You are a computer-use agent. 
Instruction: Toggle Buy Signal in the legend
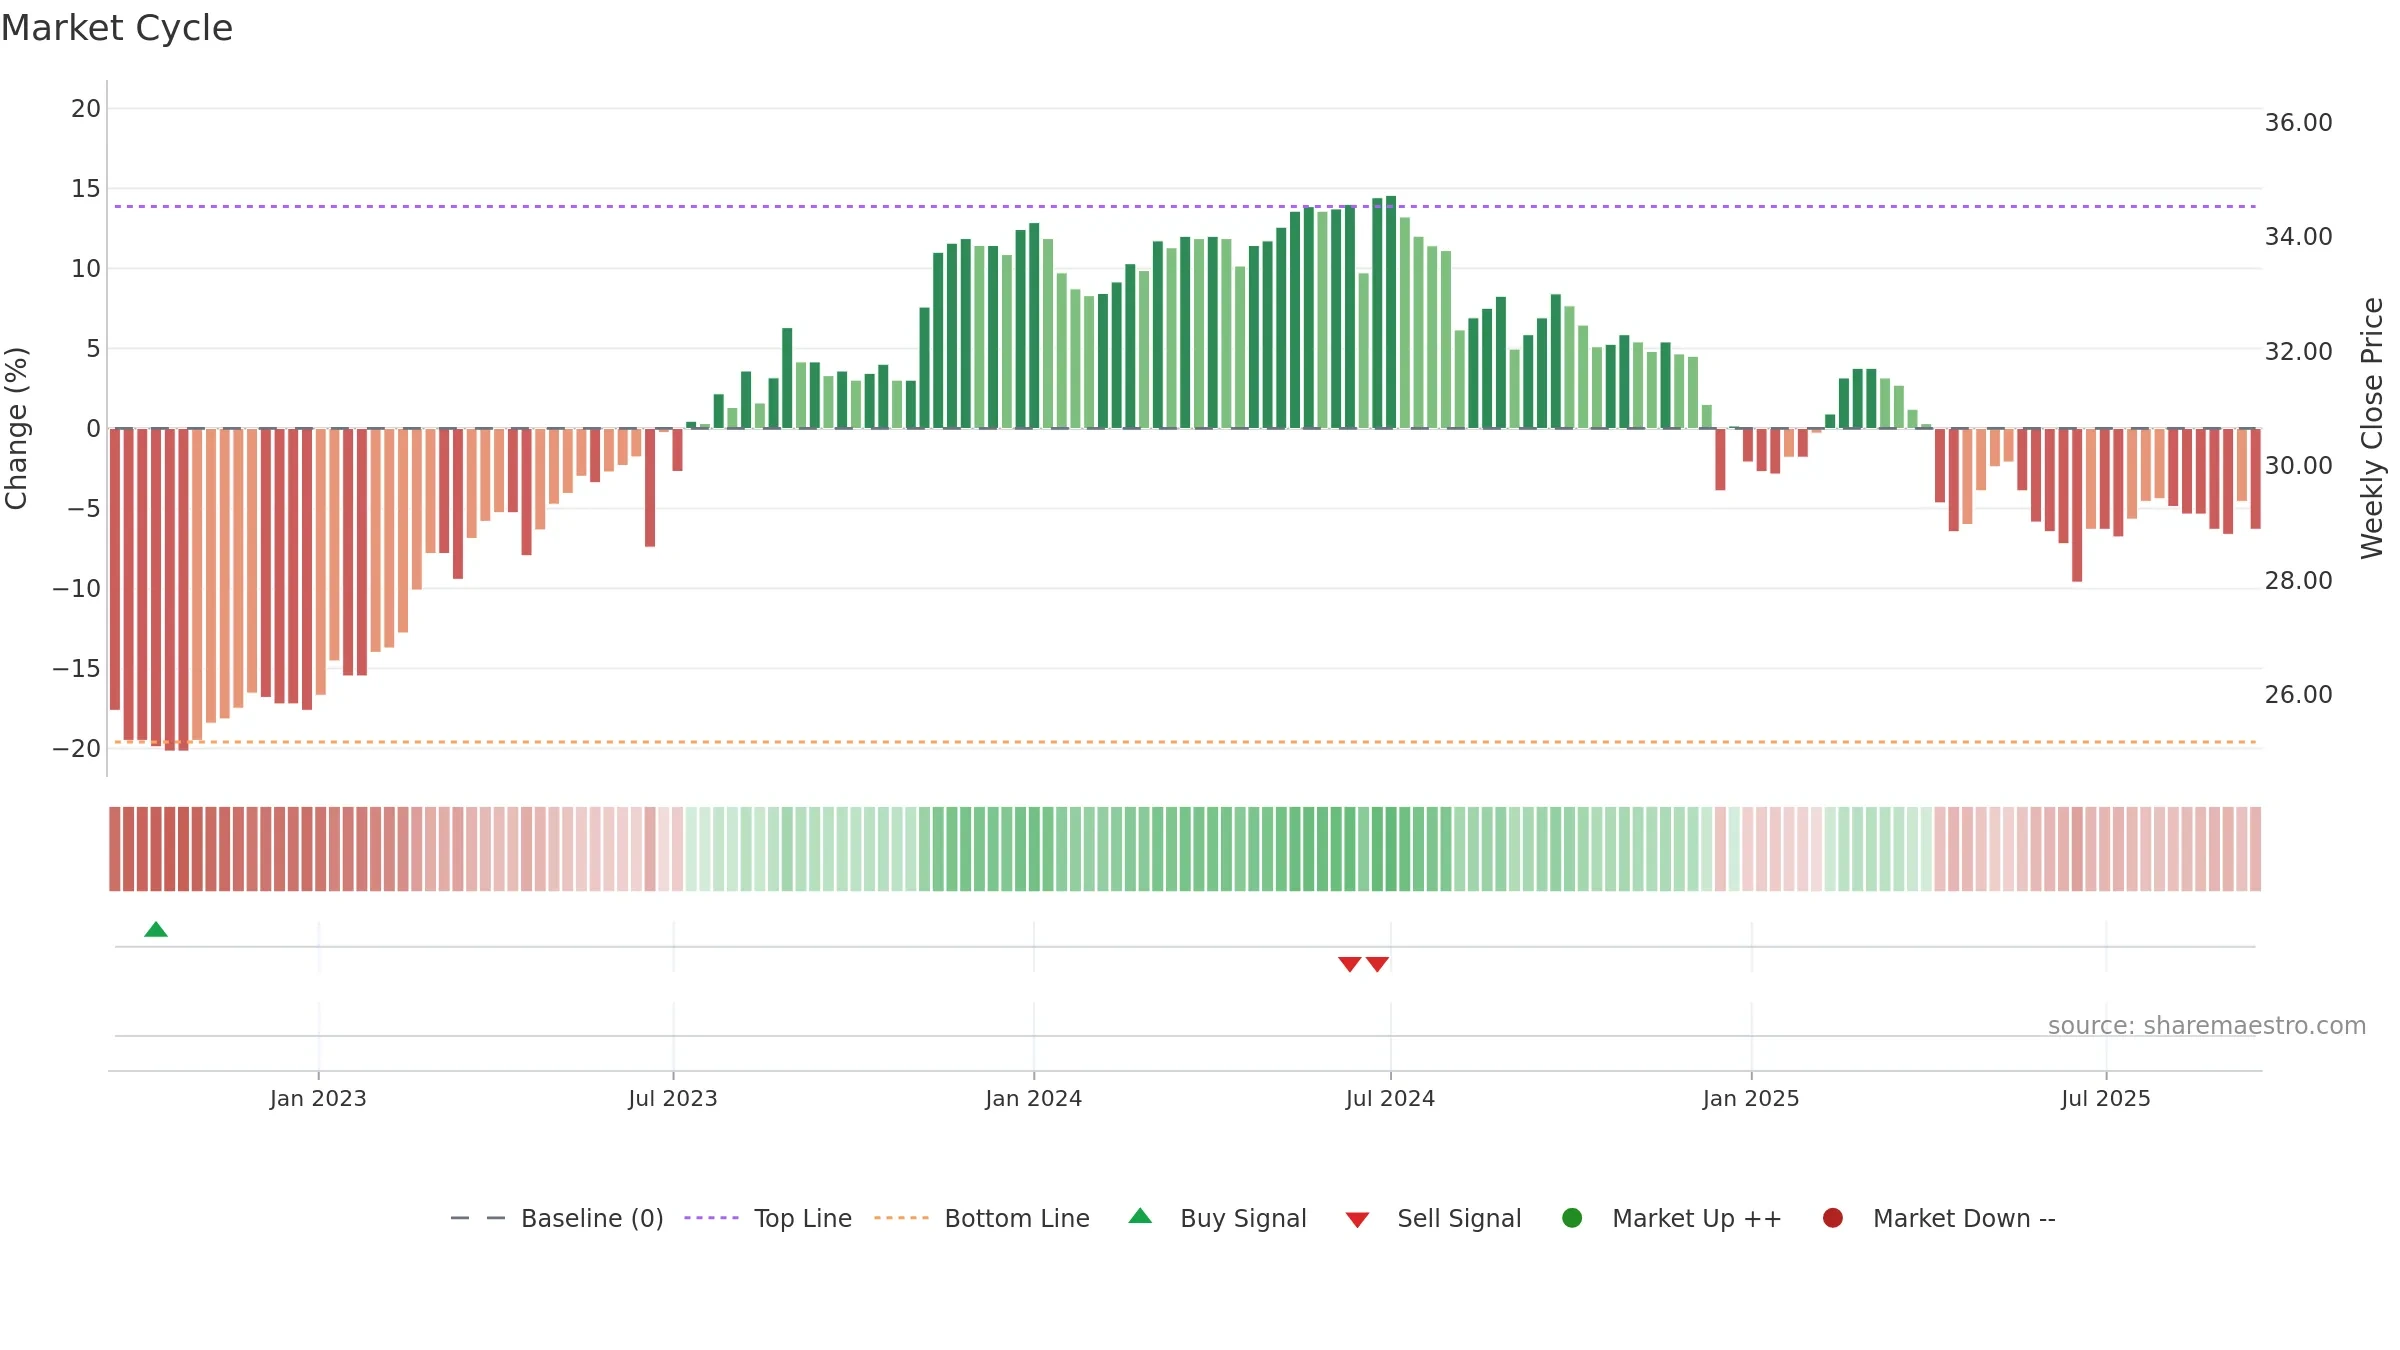click(x=1217, y=1219)
